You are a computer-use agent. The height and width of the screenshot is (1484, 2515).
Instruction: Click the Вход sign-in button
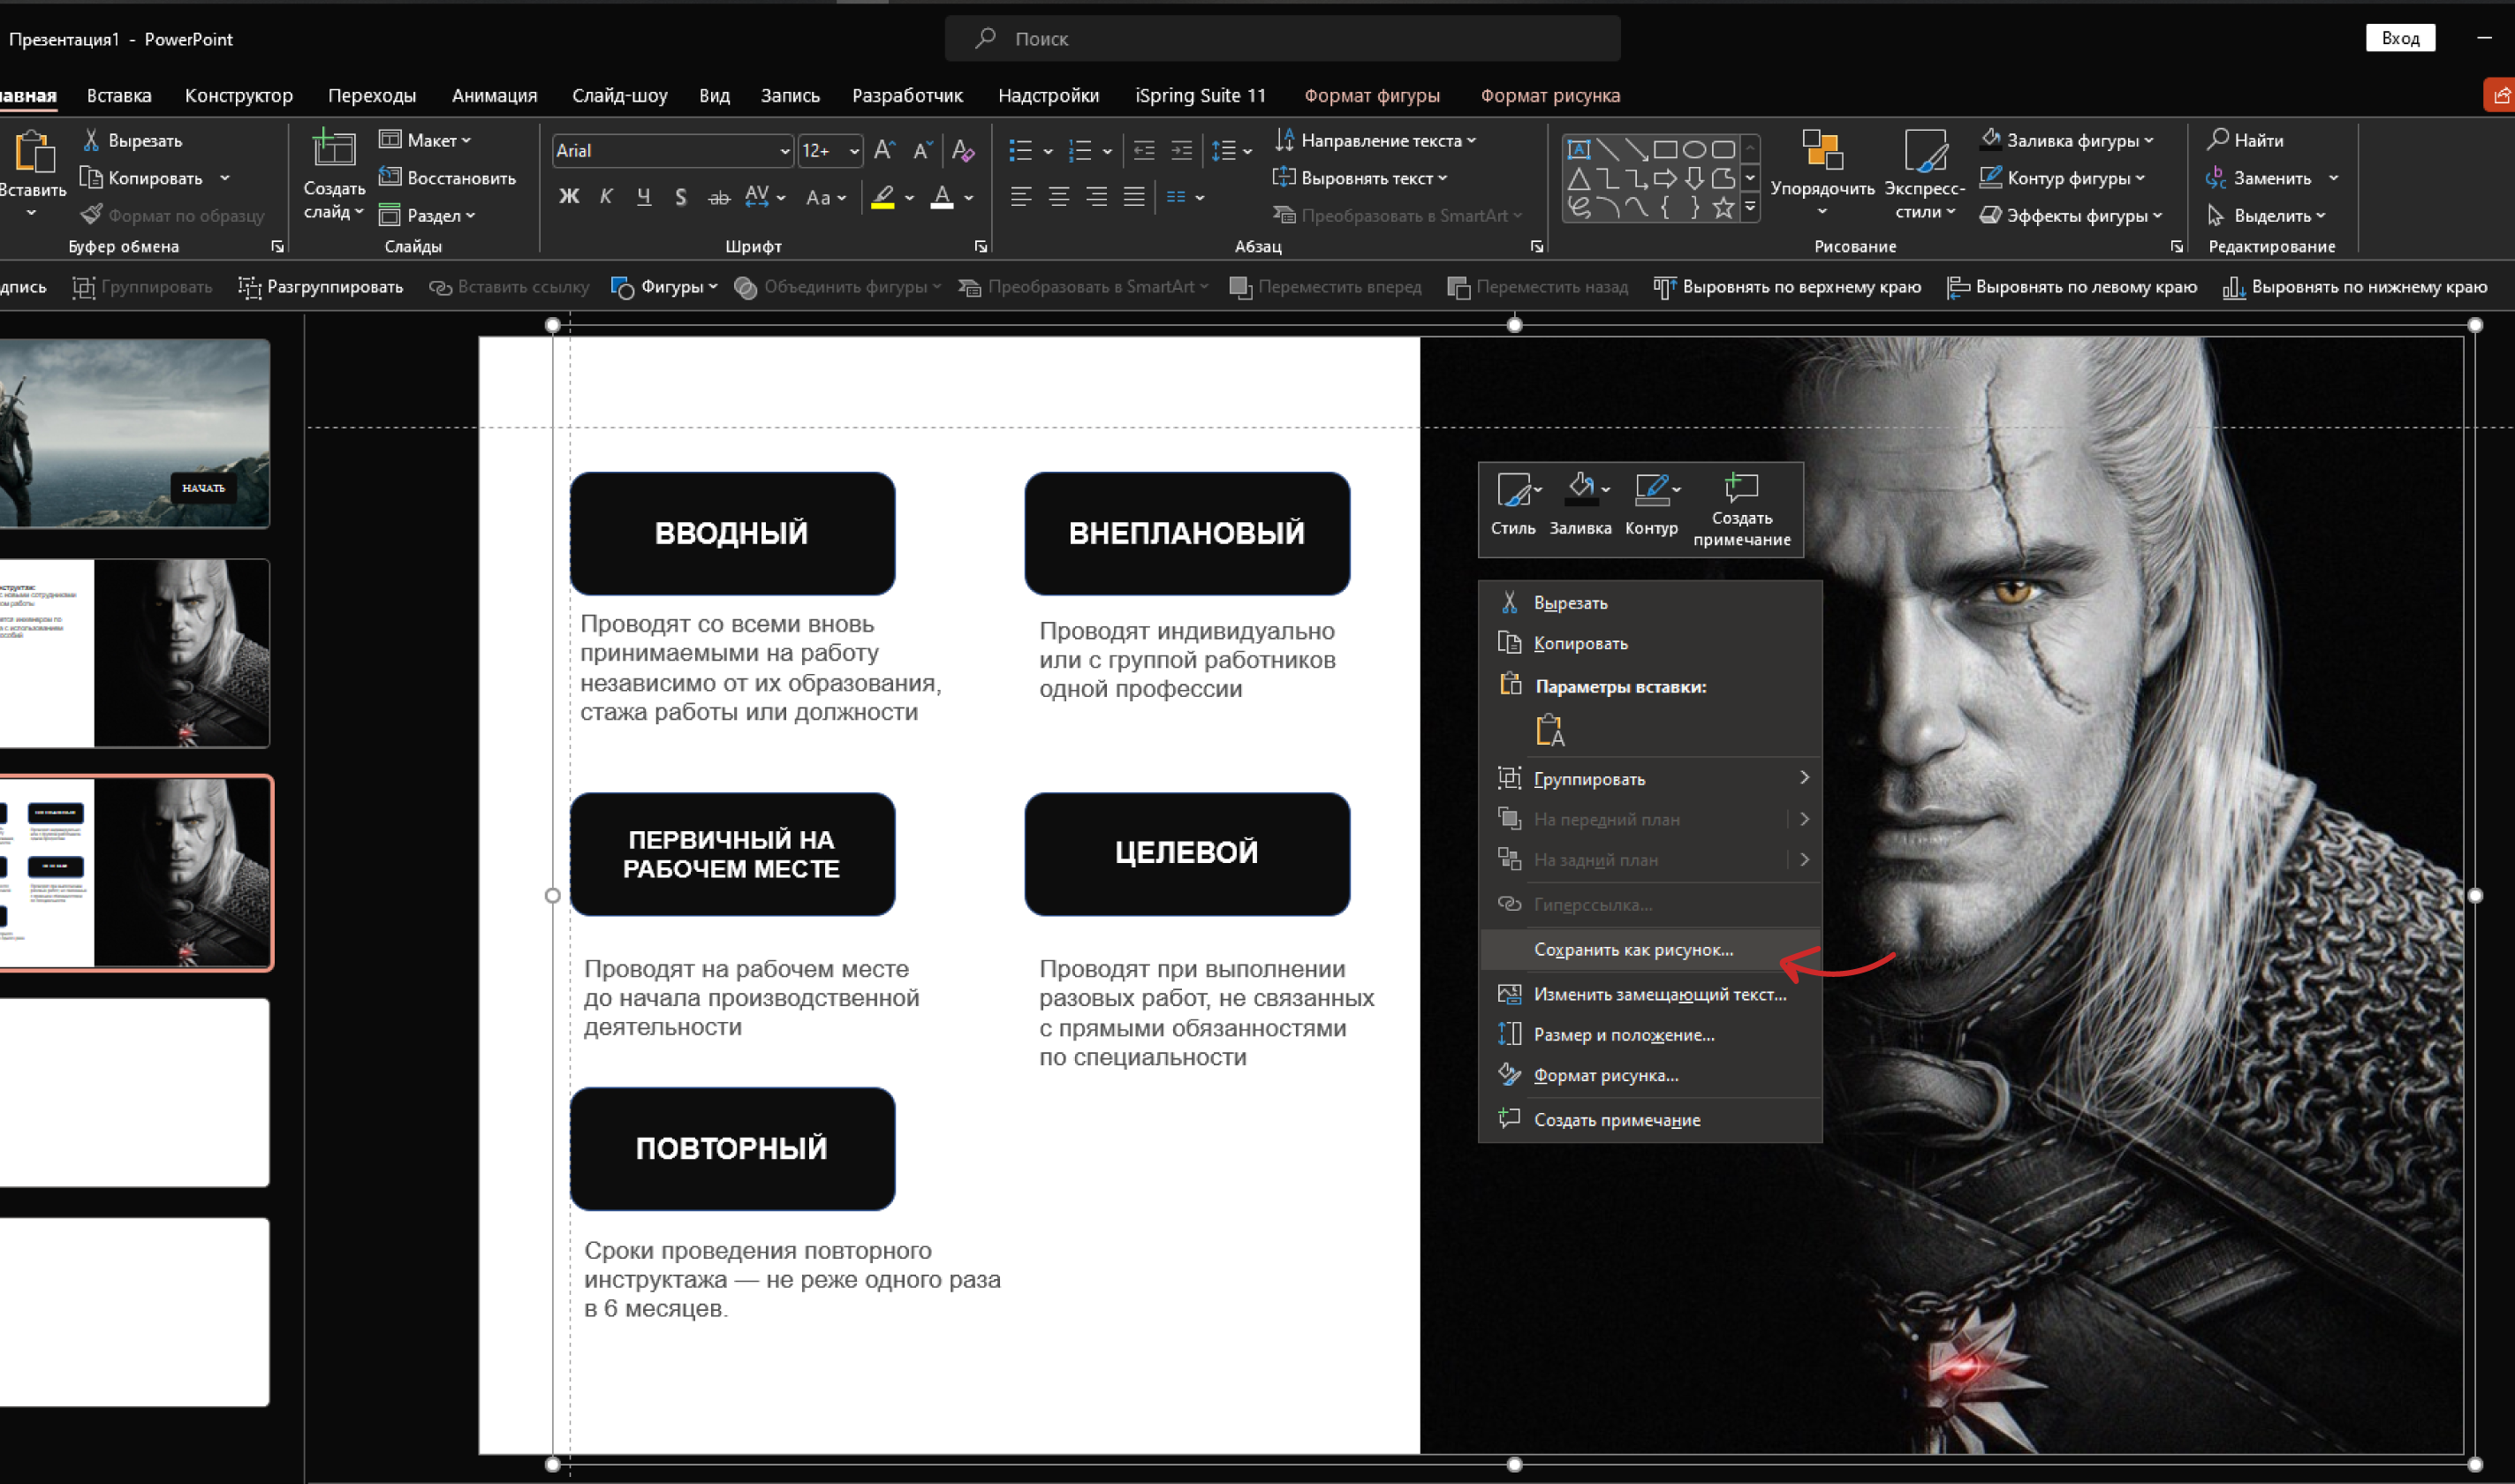pyautogui.click(x=2401, y=37)
